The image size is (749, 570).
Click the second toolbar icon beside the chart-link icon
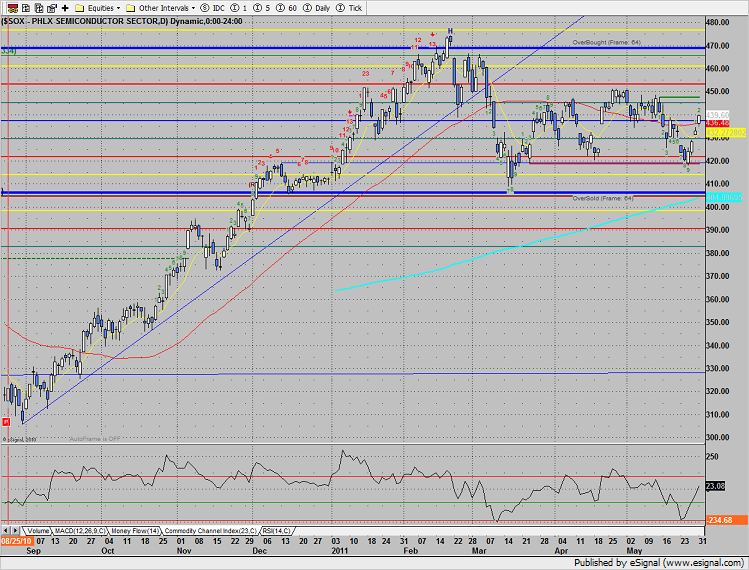click(26, 8)
